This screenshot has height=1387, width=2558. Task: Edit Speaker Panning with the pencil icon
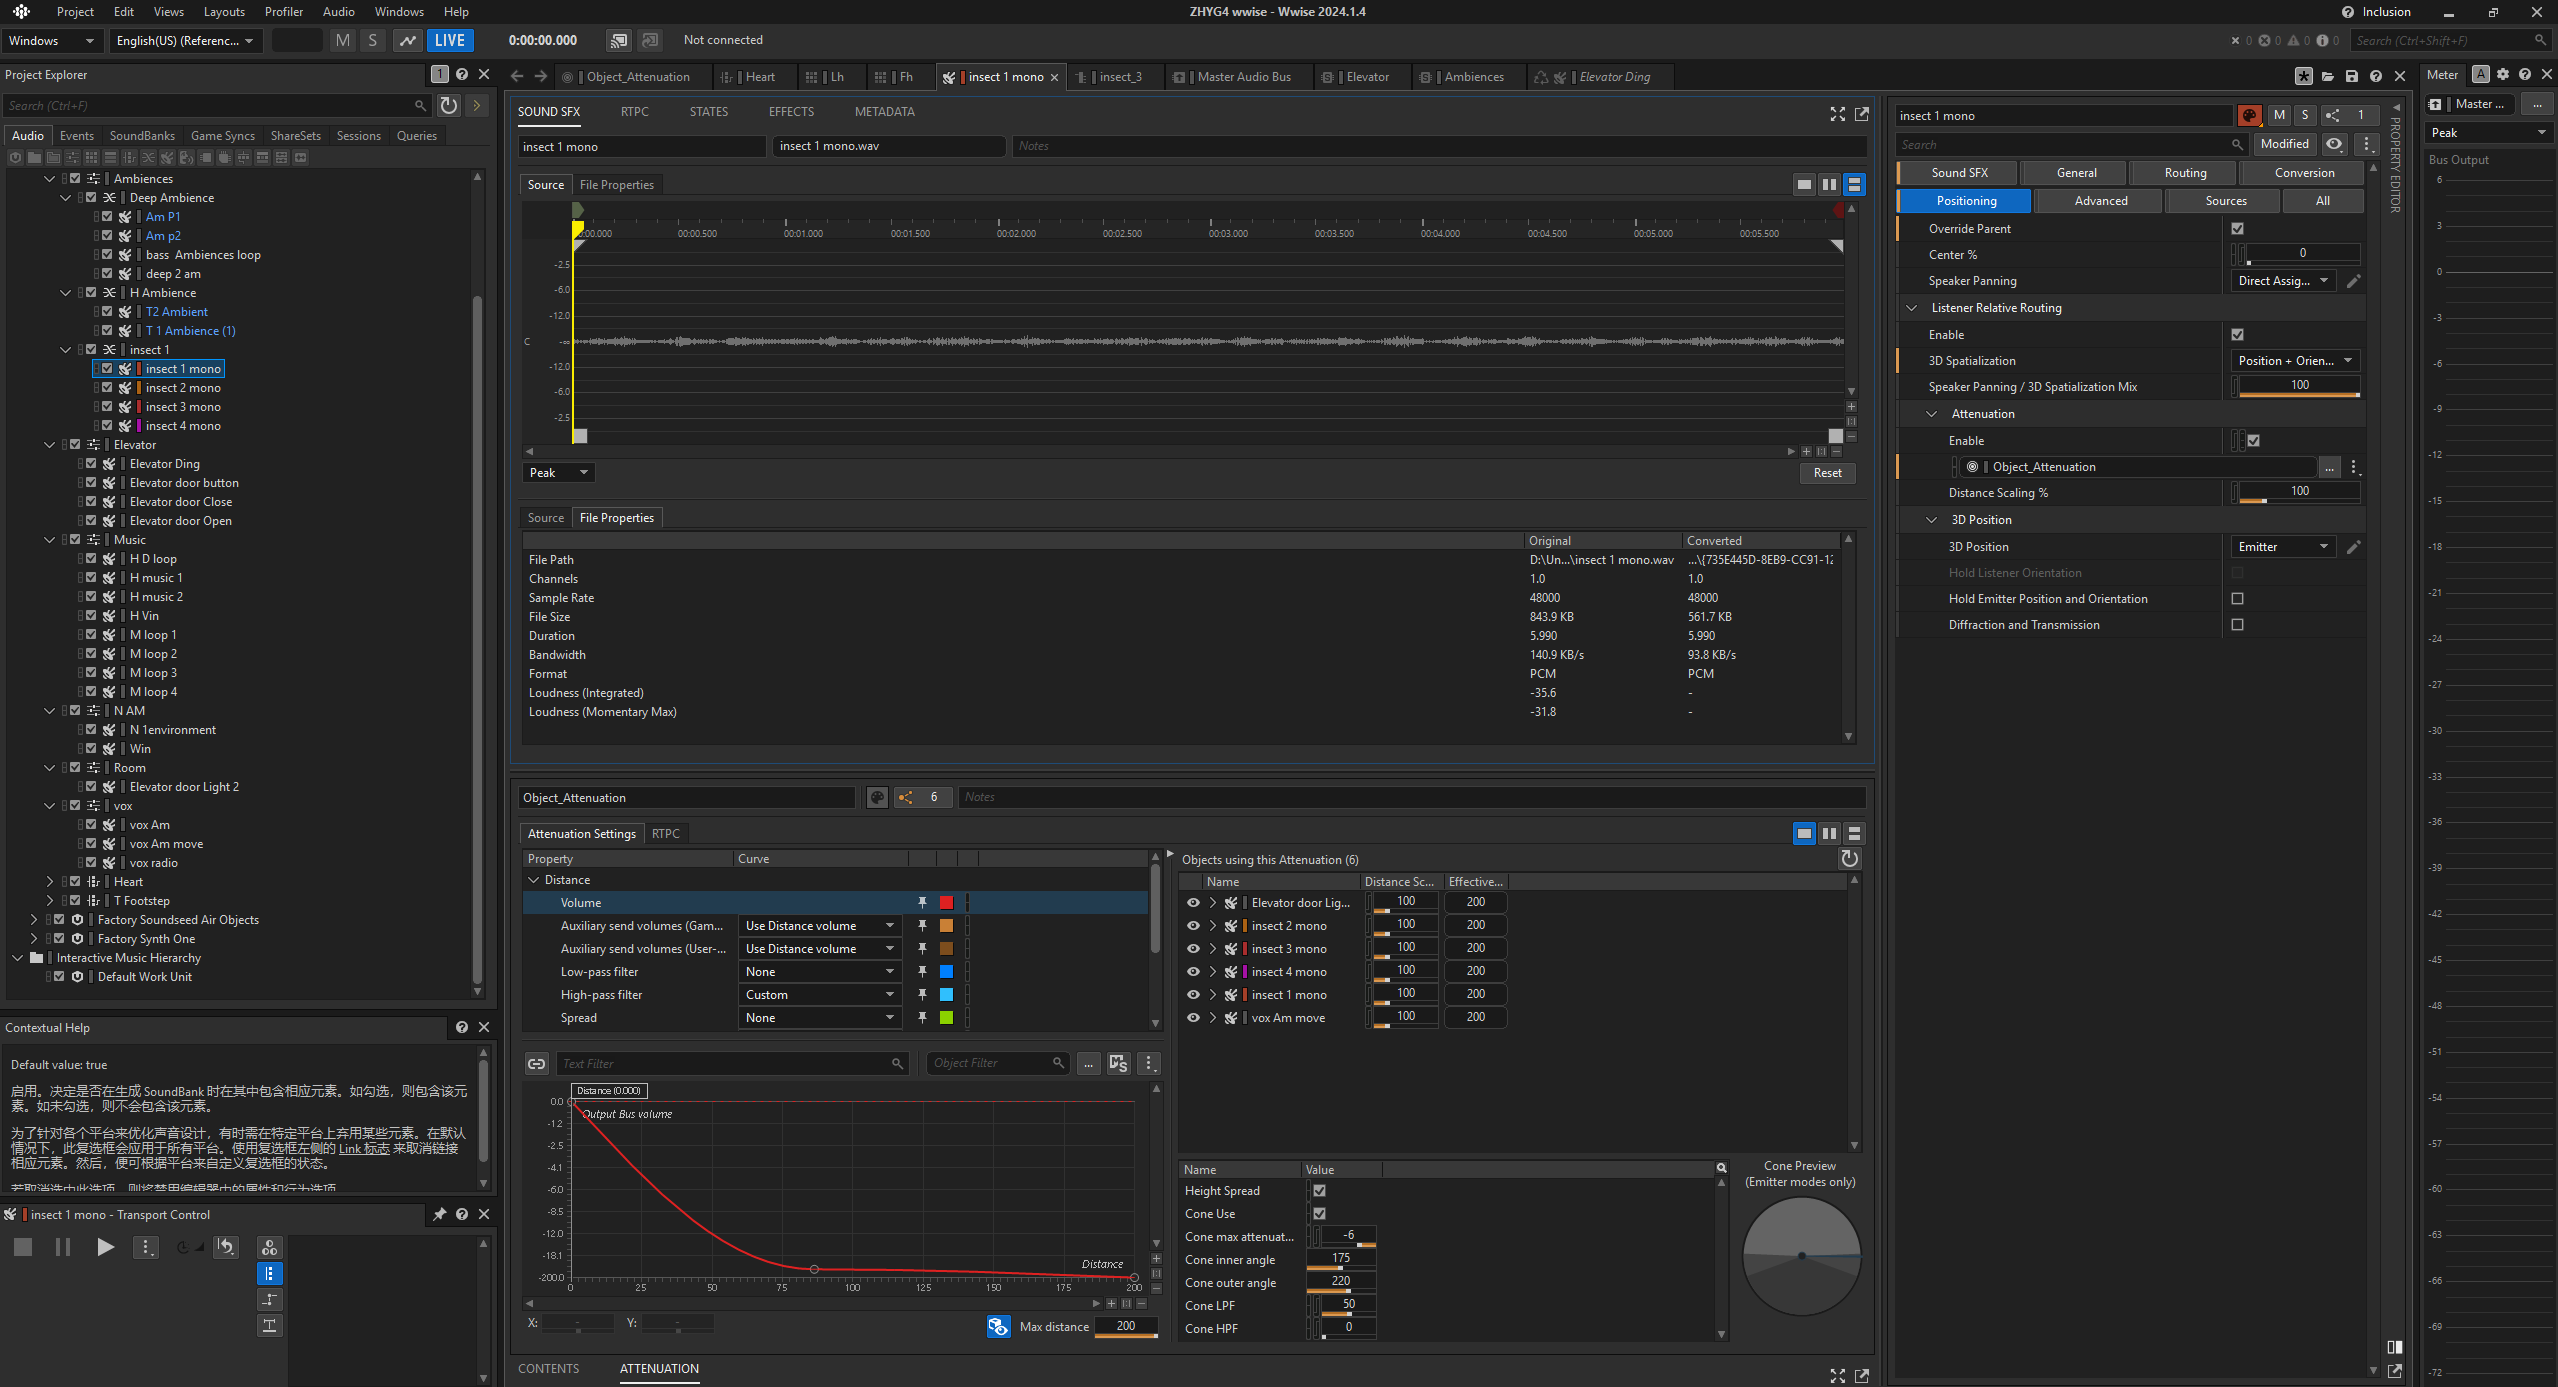2353,281
